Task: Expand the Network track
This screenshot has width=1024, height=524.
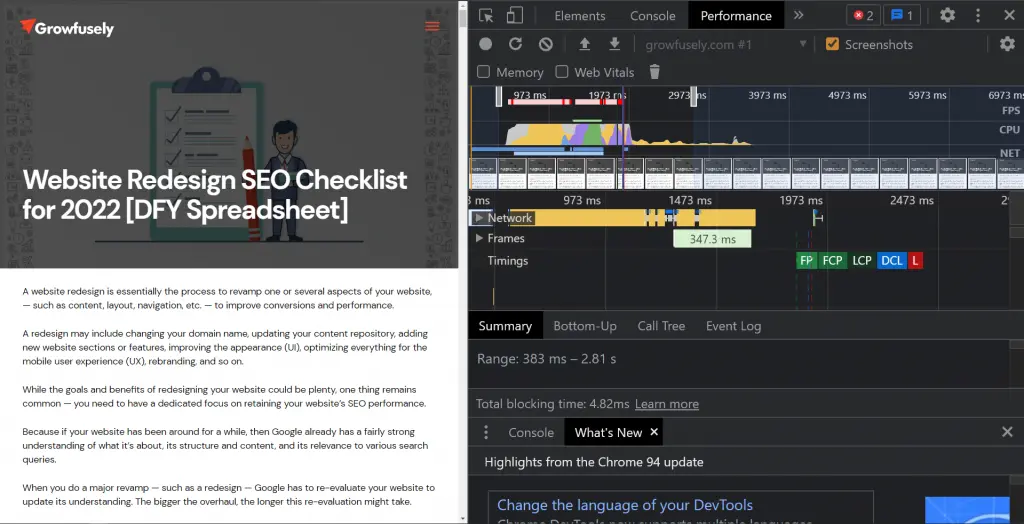Action: tap(480, 218)
